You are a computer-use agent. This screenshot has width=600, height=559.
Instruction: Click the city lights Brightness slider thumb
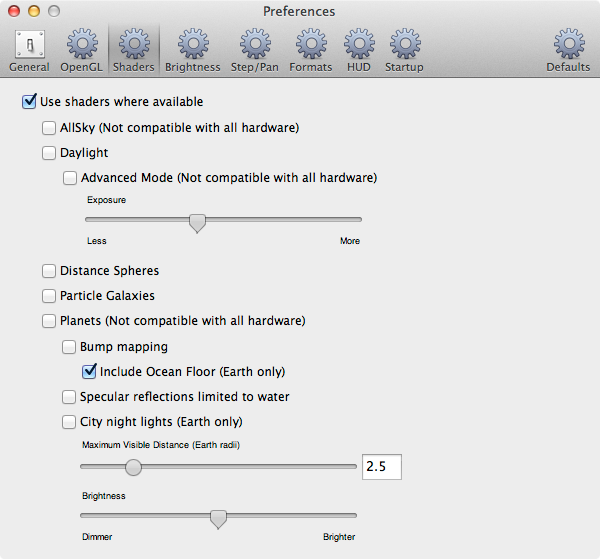[x=218, y=518]
